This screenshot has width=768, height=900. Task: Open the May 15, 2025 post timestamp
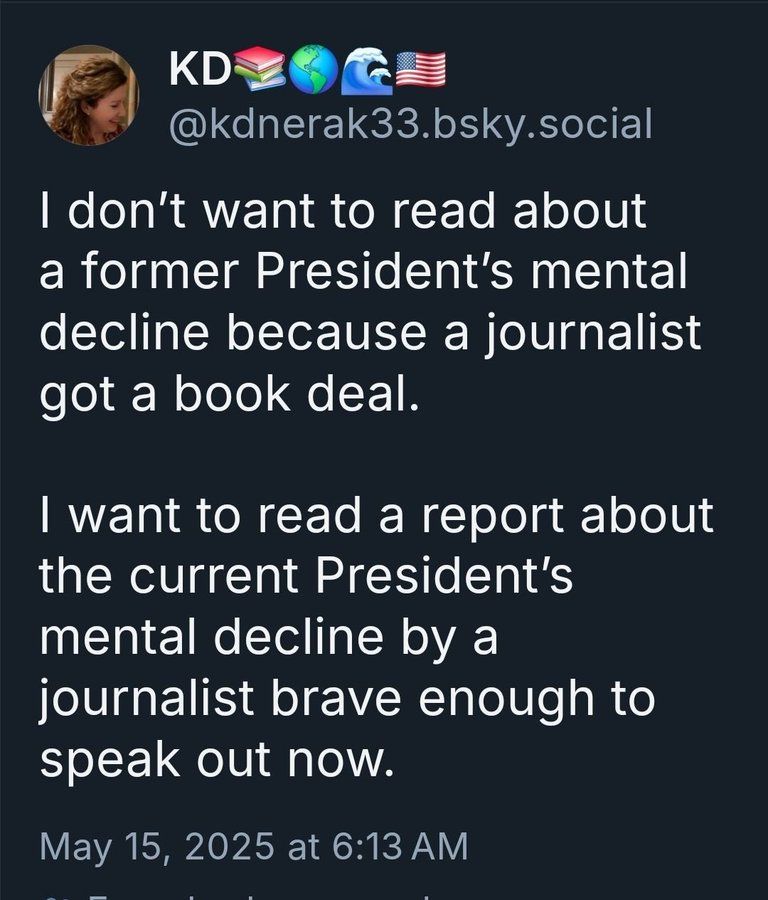(x=254, y=847)
